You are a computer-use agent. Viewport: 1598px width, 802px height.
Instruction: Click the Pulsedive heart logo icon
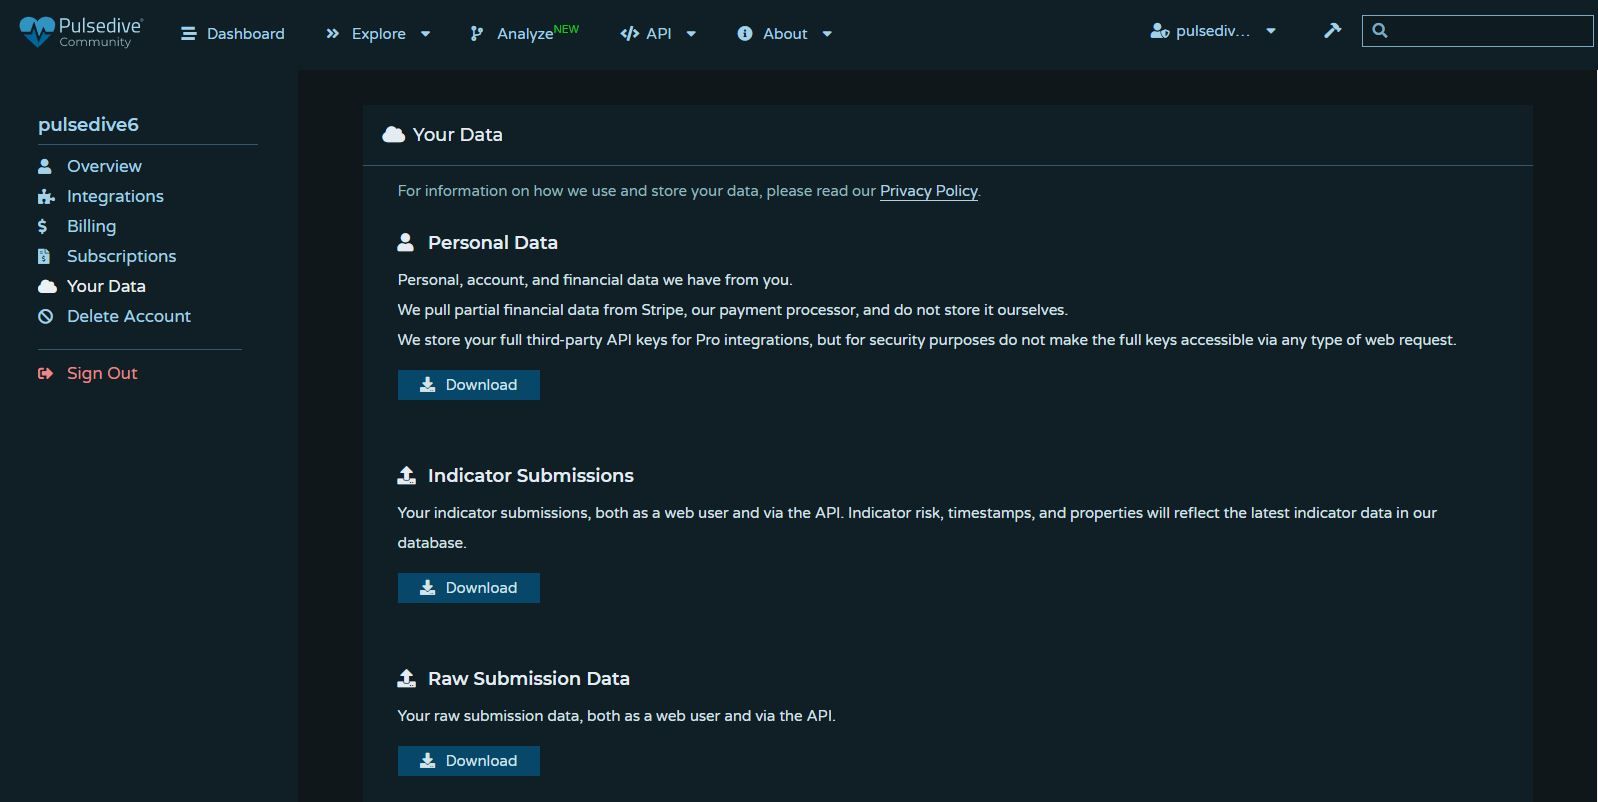click(x=37, y=32)
